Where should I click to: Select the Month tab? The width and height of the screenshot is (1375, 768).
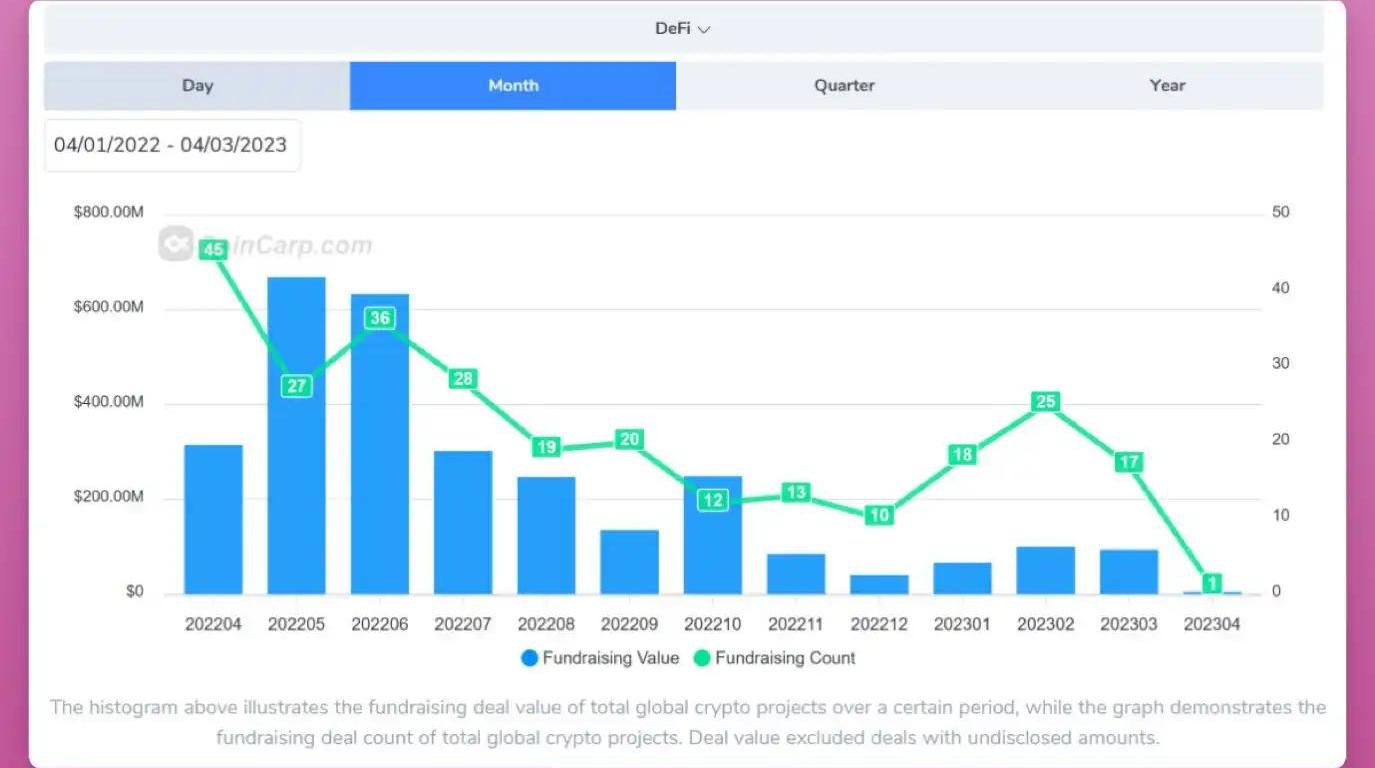[x=513, y=86]
